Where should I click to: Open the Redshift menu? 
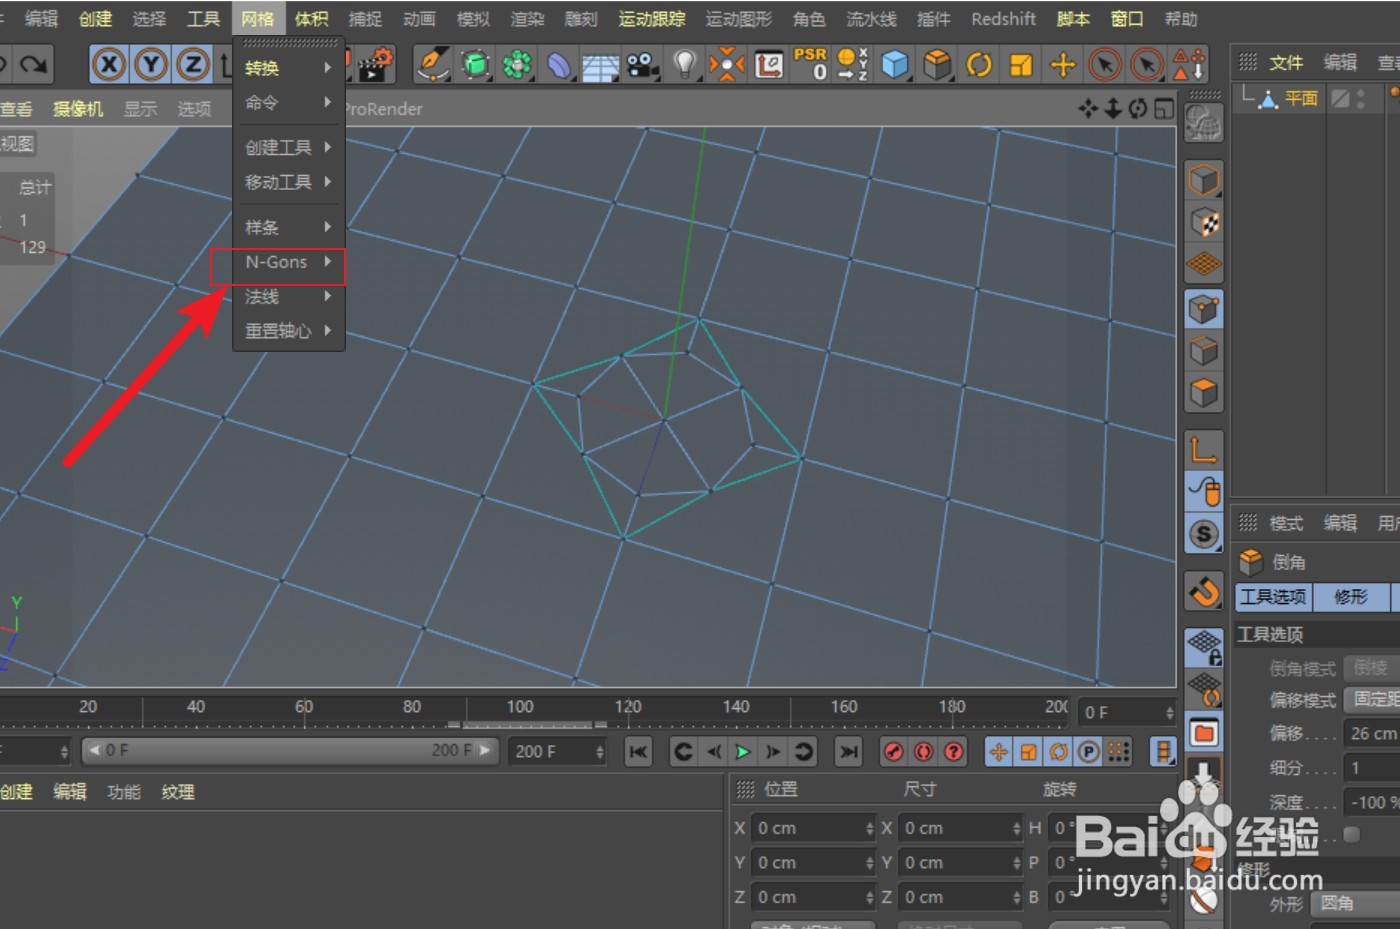point(1003,18)
